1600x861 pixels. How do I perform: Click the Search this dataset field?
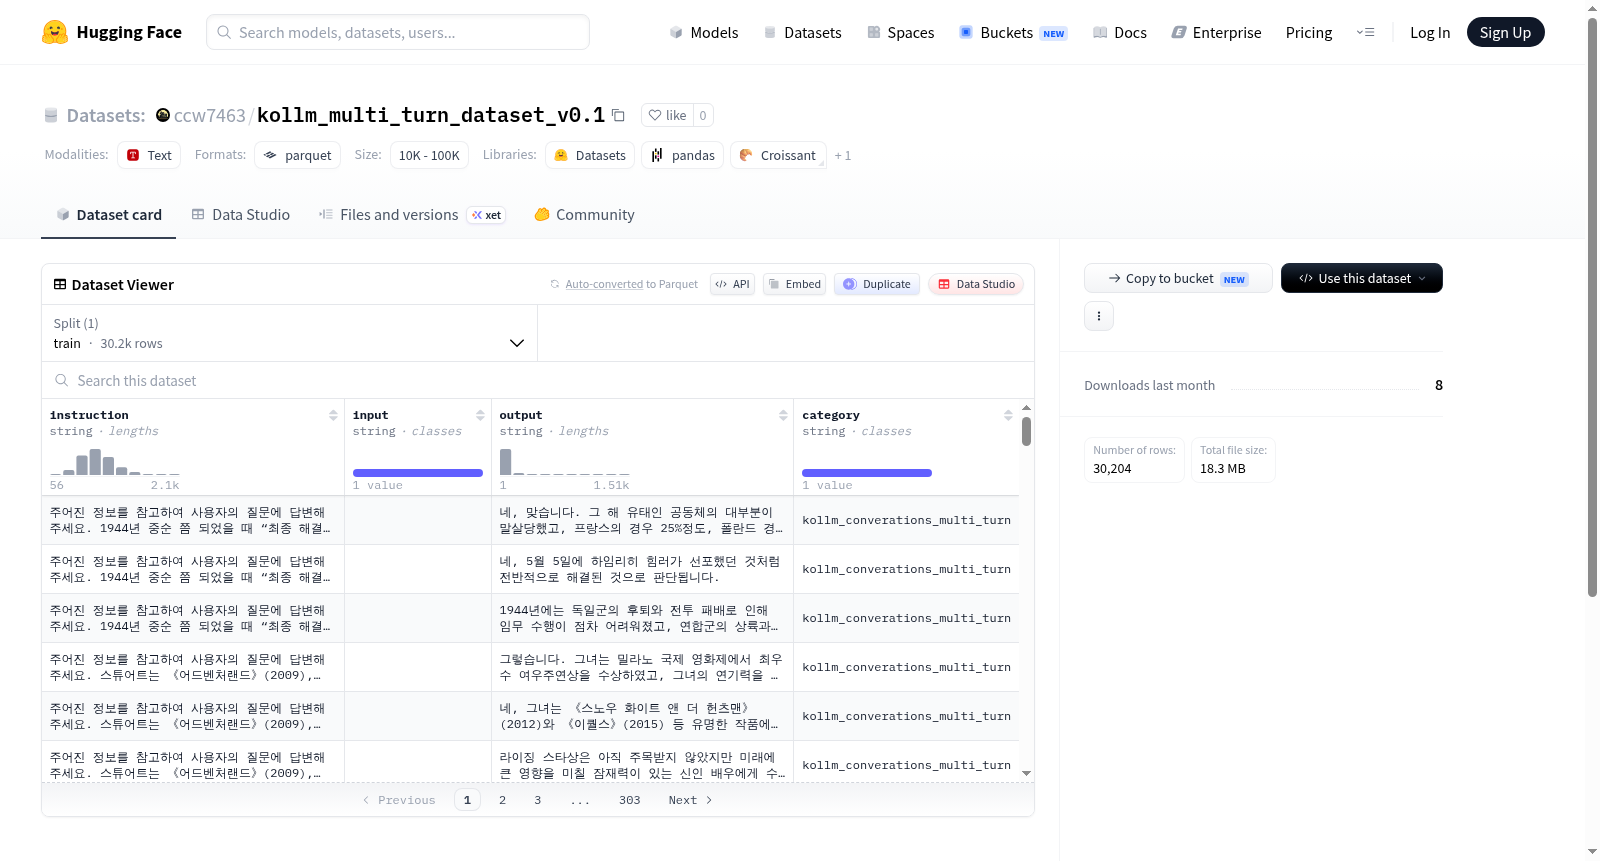point(538,380)
